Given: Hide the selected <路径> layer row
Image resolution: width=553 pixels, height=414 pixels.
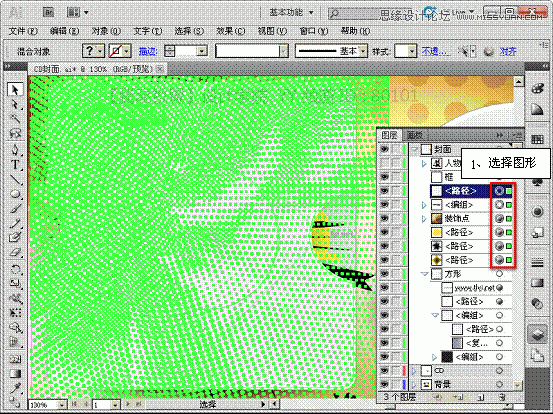Looking at the screenshot, I should coord(384,191).
